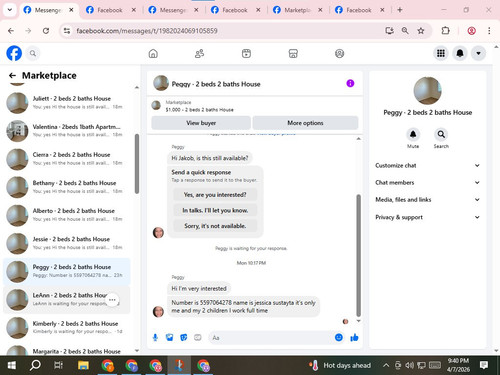Expand Customize chat section
This screenshot has height=375, width=500.
[x=427, y=165]
